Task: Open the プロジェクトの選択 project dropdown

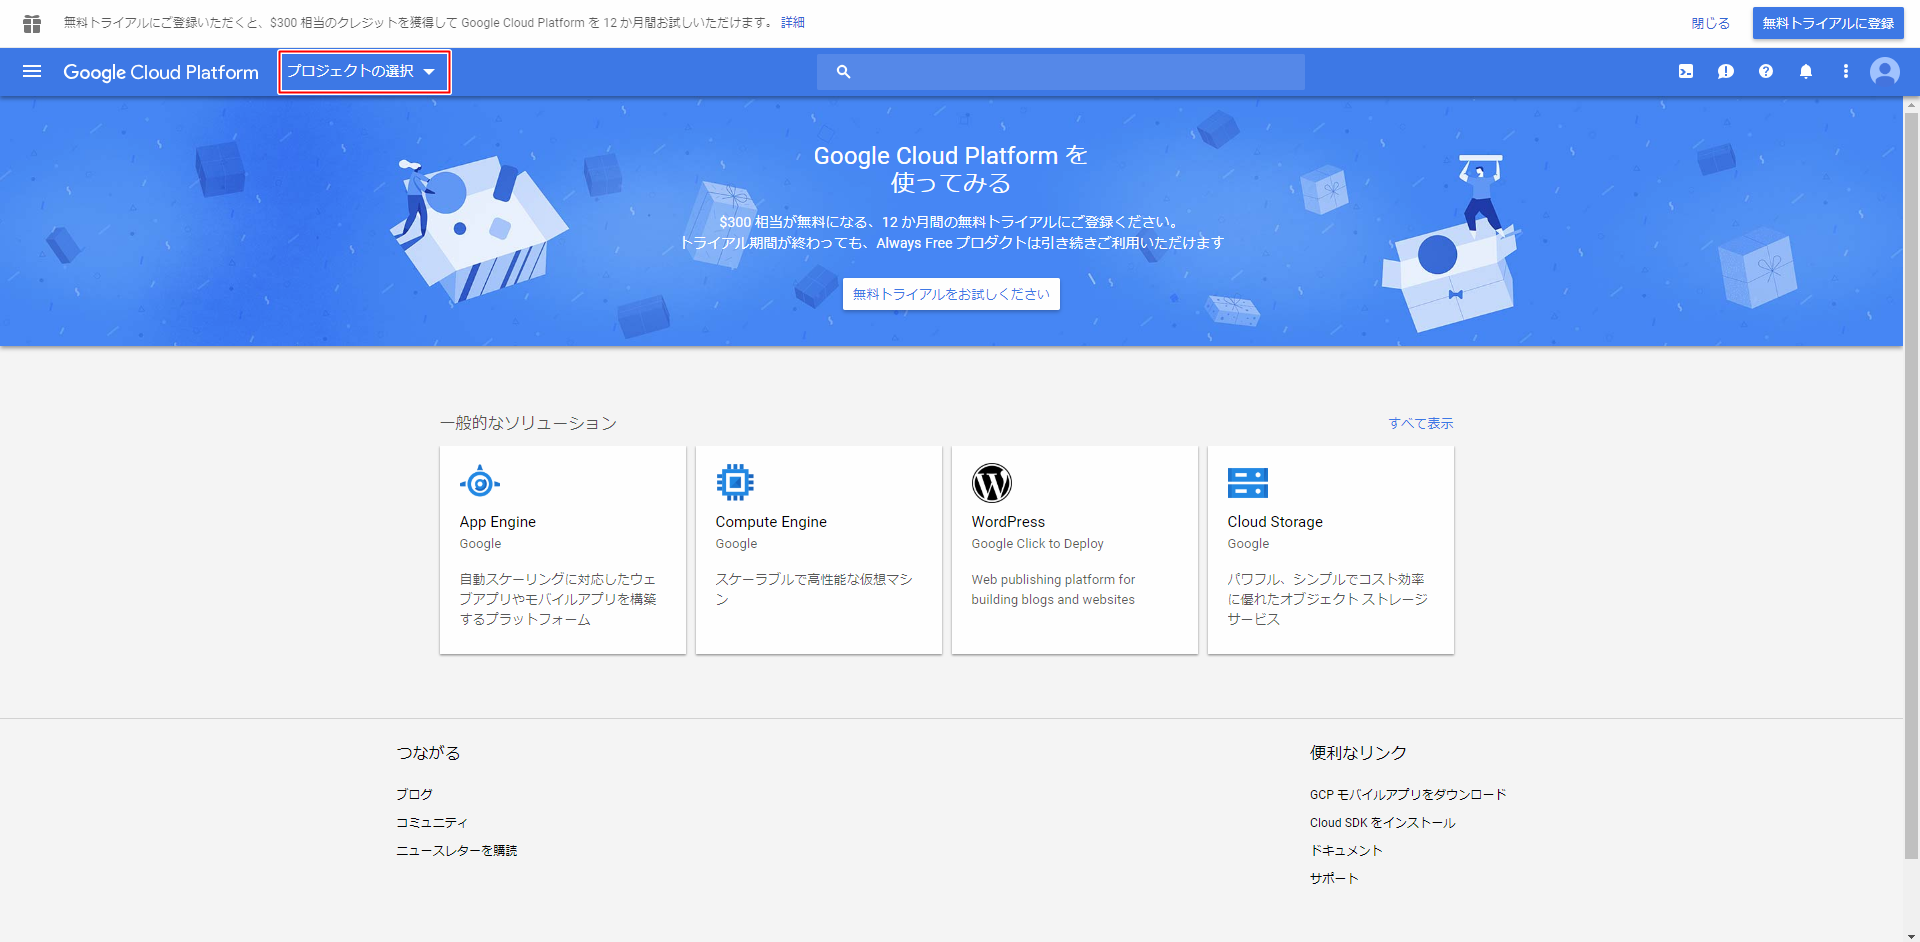Action: 364,72
